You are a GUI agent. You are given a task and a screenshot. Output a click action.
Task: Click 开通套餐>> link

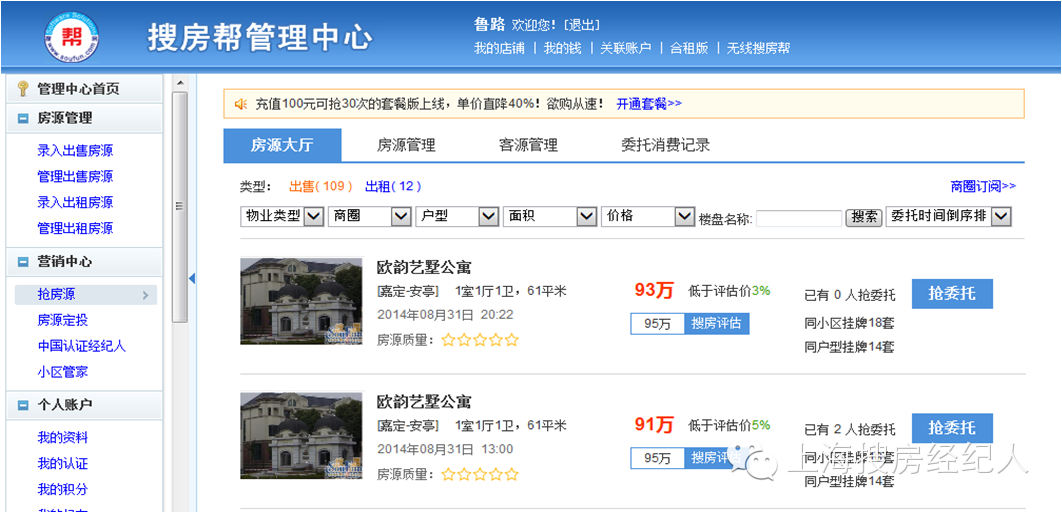[x=649, y=104]
